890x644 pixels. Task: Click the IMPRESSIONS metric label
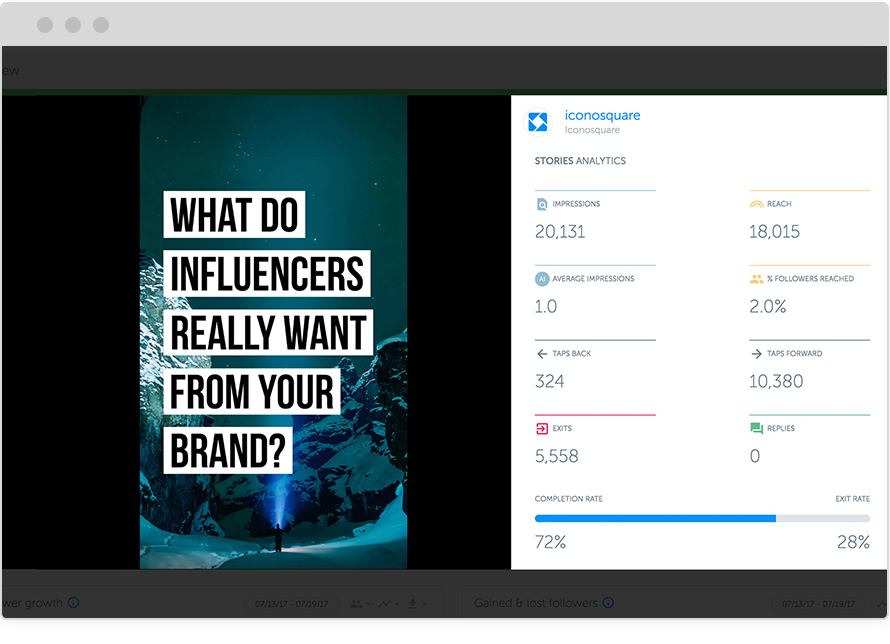(576, 204)
